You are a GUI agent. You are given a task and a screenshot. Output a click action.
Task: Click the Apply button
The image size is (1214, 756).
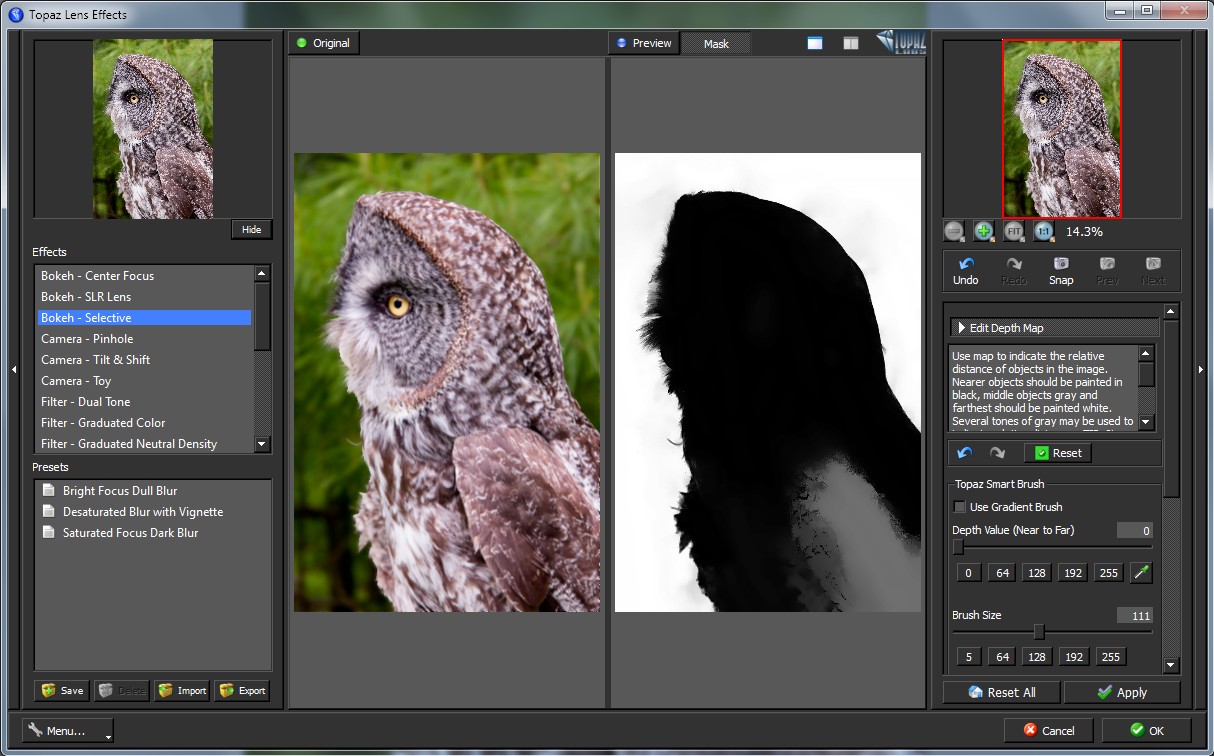pos(1122,692)
